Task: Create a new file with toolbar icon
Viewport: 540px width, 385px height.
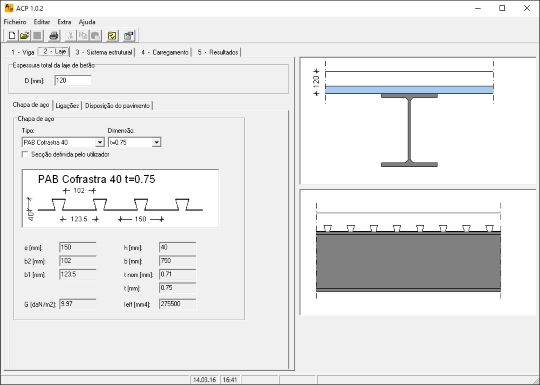Action: pyautogui.click(x=12, y=35)
